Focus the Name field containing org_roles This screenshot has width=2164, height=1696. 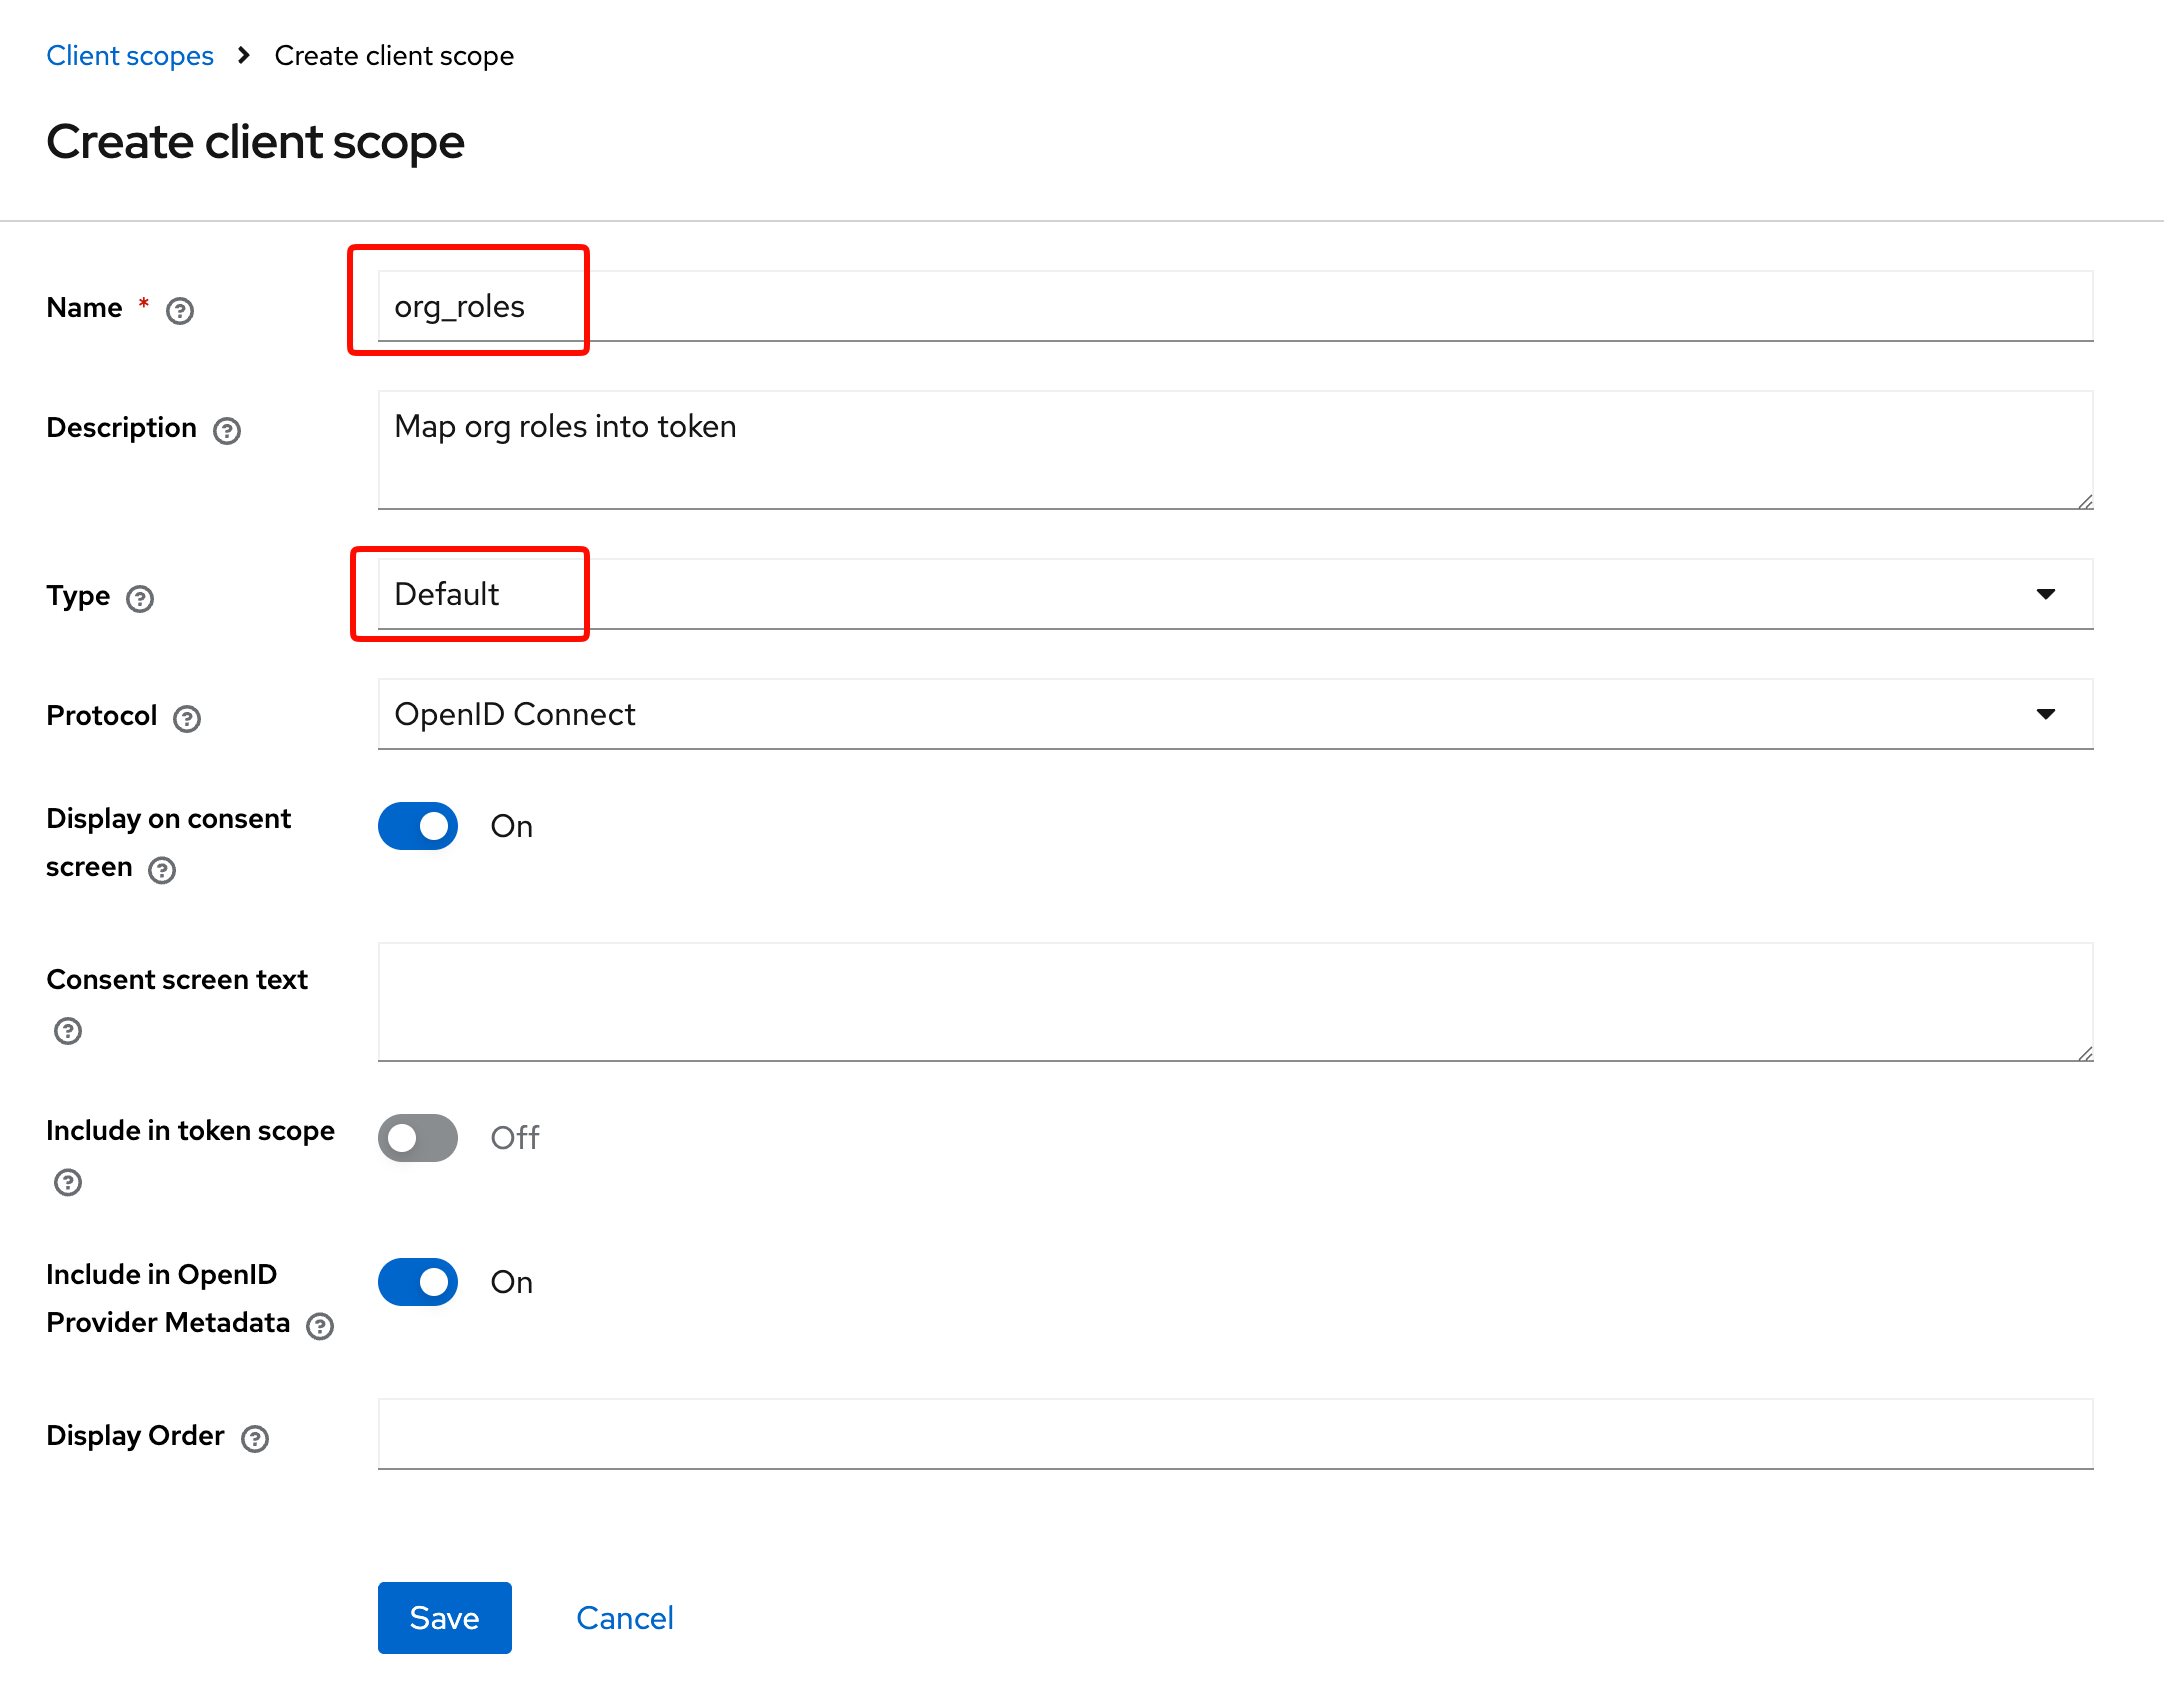coord(1235,306)
